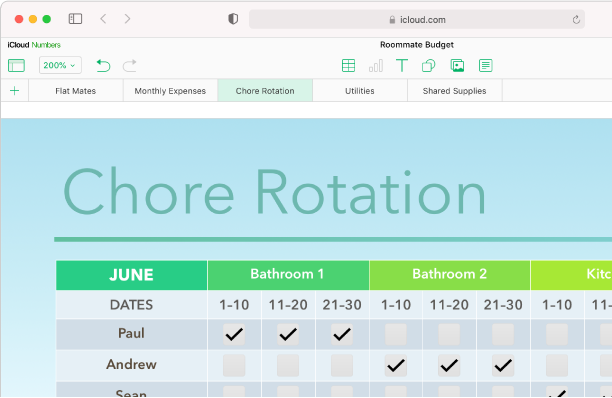The width and height of the screenshot is (612, 398).
Task: Uncheck Paul's Bathroom 1 11-20 checkbox
Action: point(288,334)
